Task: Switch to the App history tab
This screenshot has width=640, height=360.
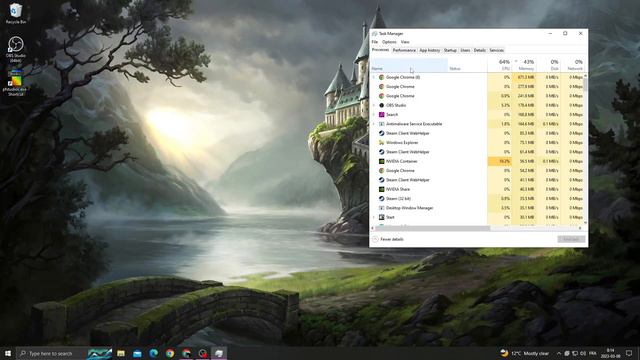Action: pos(430,50)
